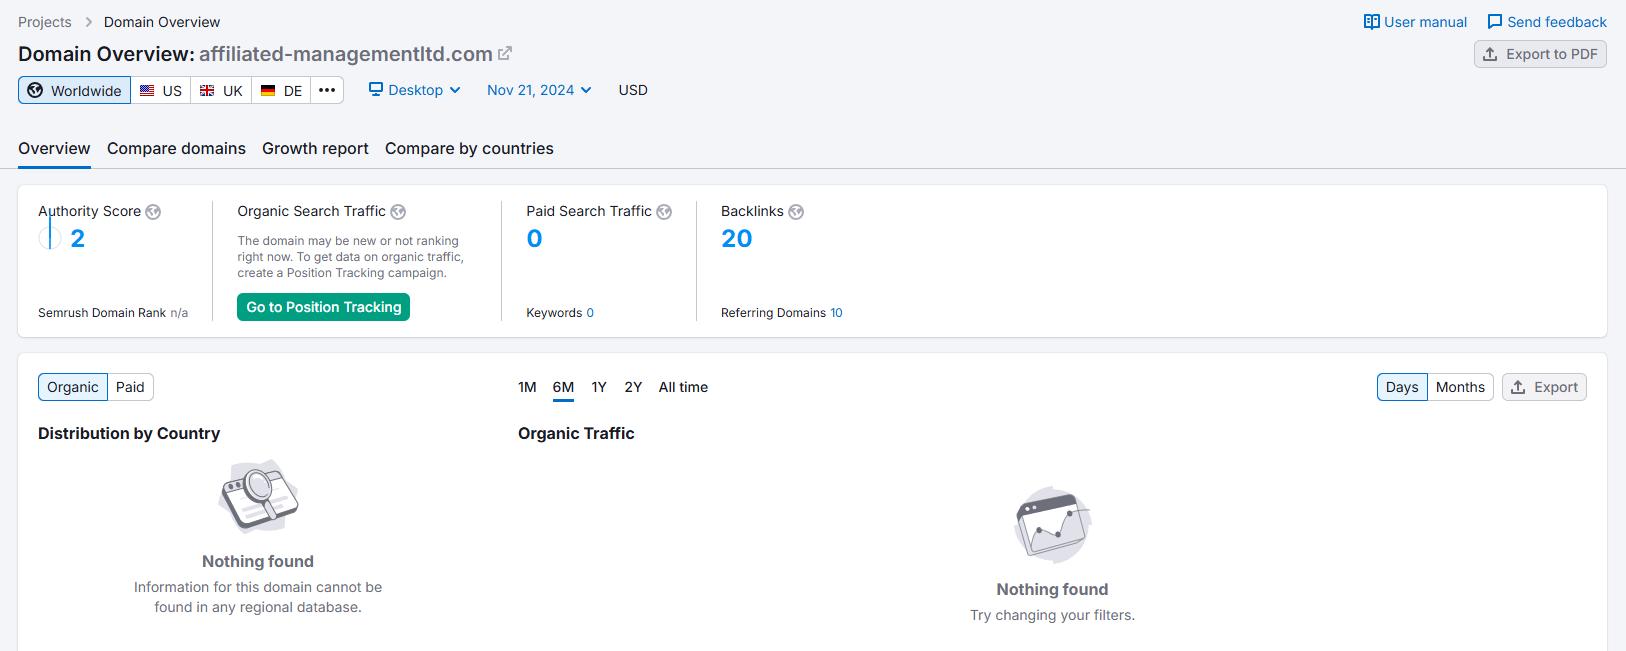This screenshot has width=1626, height=651.
Task: Select the 6M time range
Action: click(x=563, y=387)
